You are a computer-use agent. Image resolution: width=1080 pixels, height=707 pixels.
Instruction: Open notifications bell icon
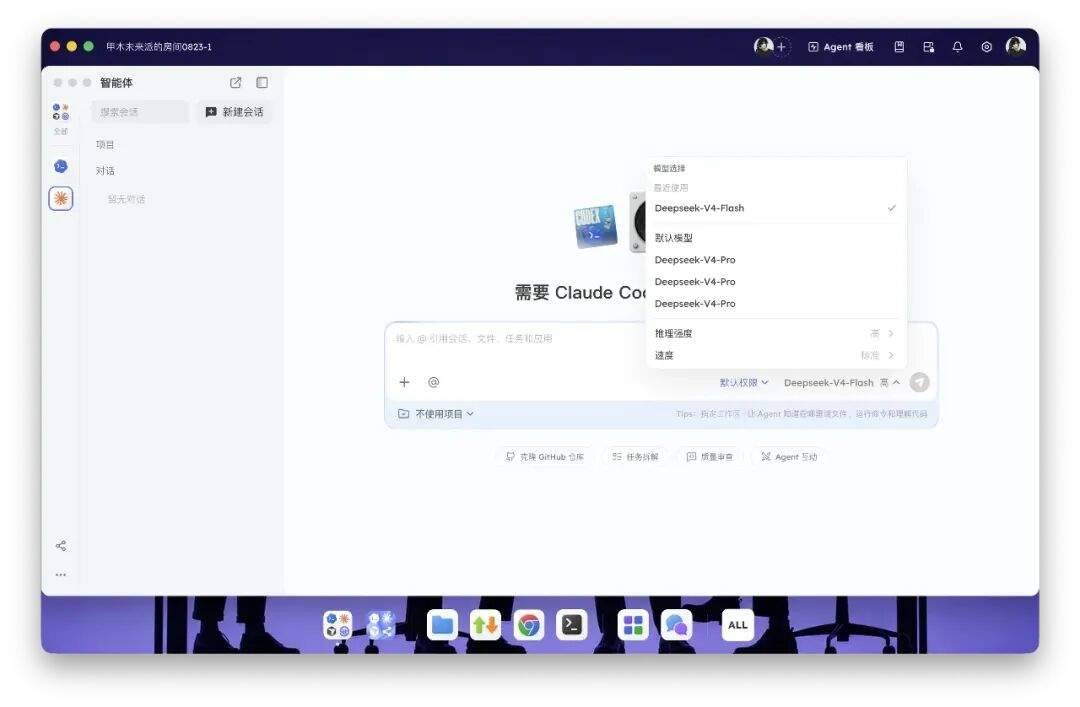point(957,47)
